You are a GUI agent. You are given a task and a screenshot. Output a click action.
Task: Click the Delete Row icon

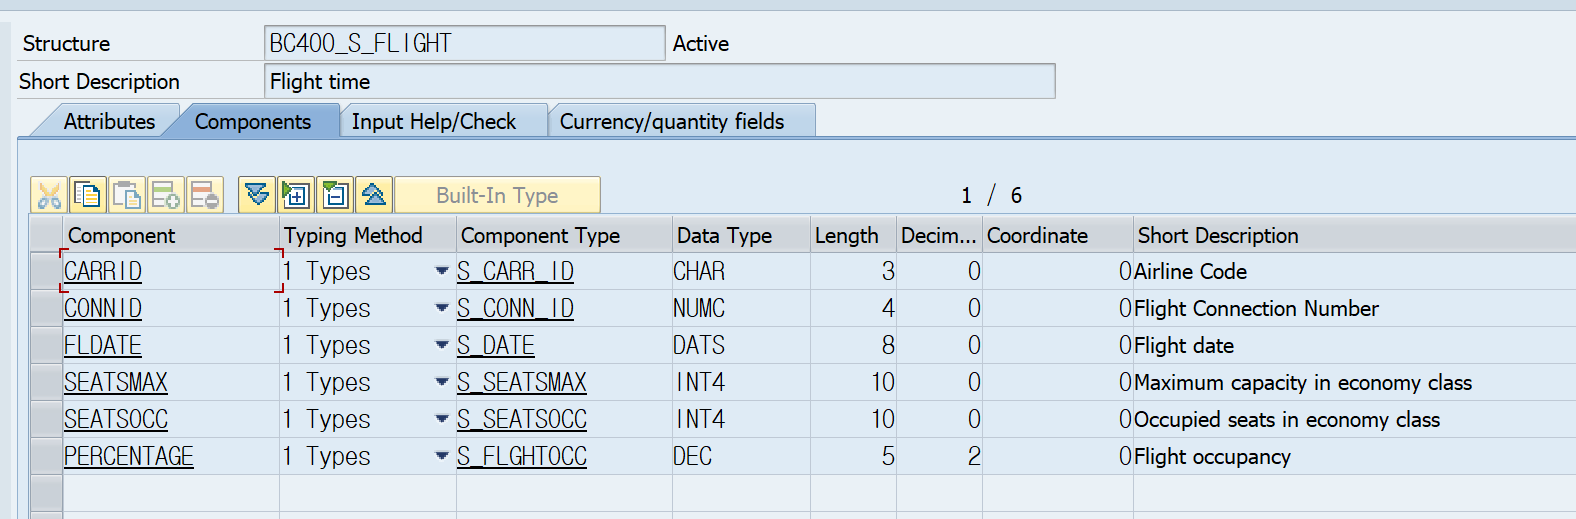tap(205, 195)
